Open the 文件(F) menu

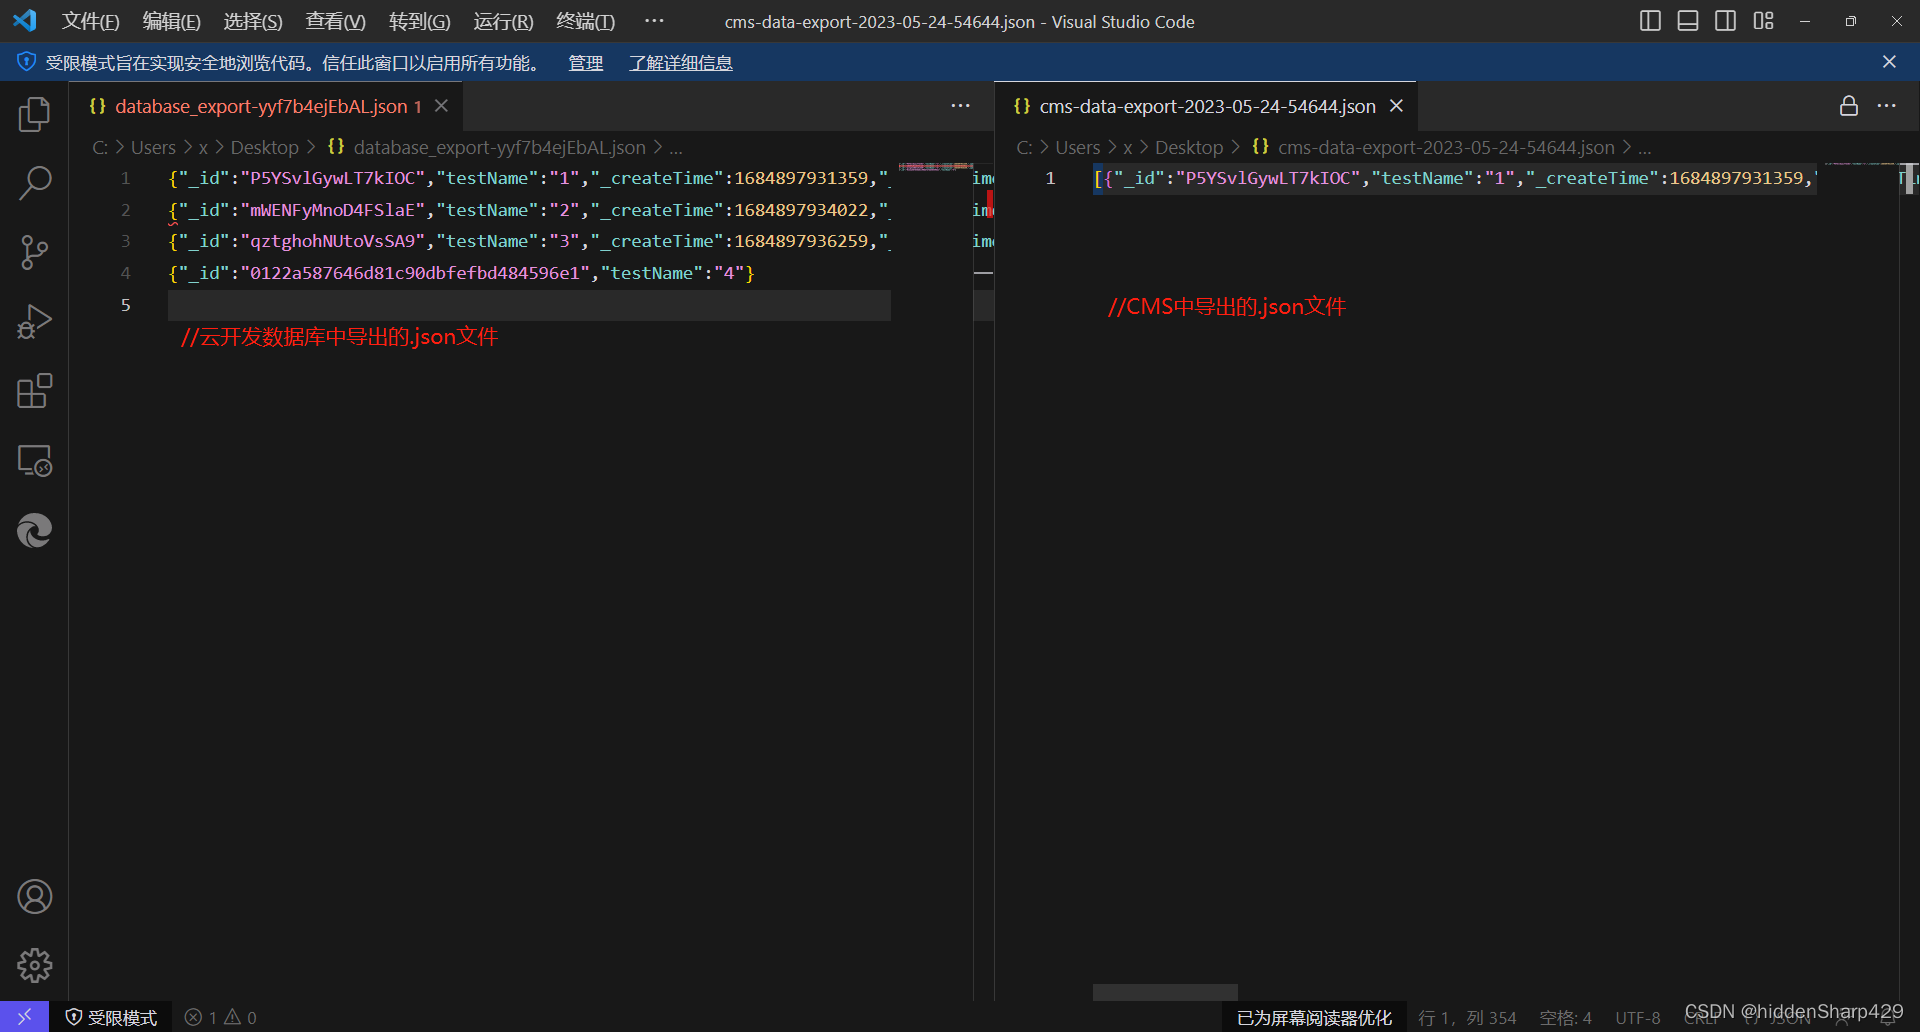(90, 22)
